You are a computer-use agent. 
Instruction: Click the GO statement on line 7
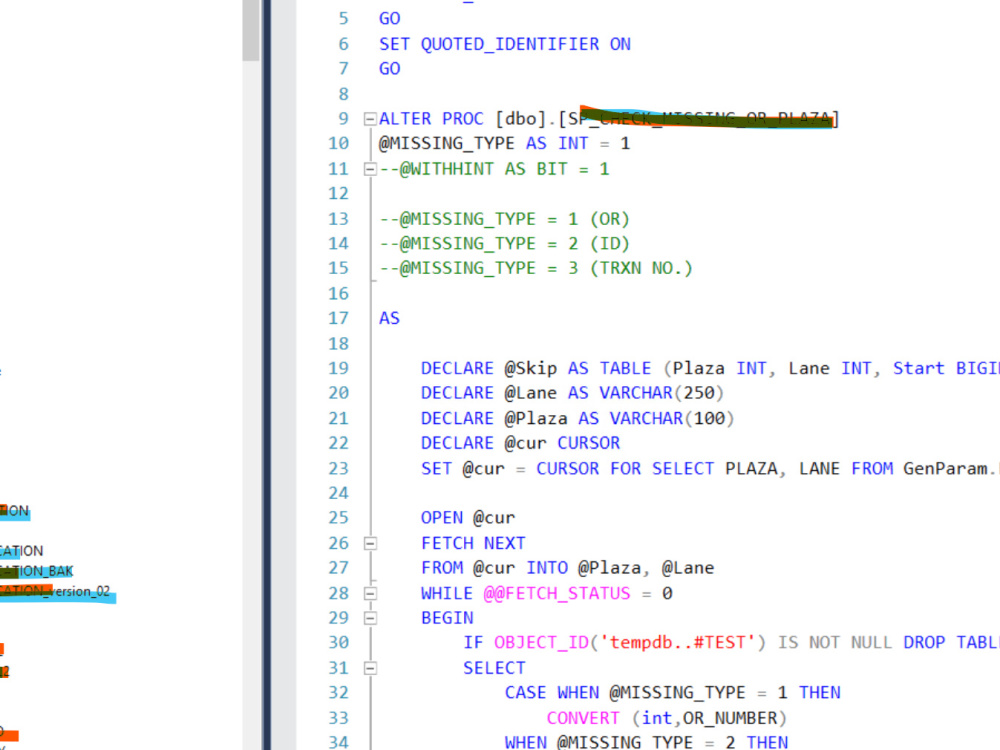(x=389, y=69)
